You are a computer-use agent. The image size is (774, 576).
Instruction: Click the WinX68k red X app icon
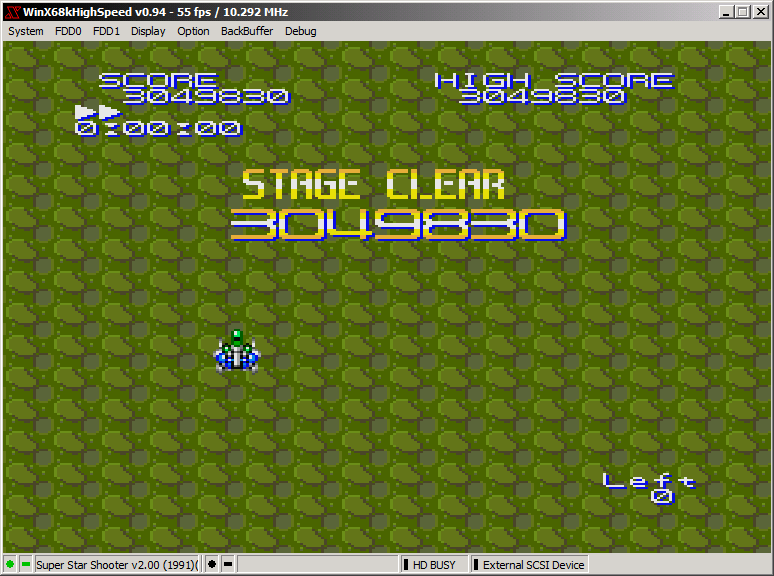(x=12, y=12)
